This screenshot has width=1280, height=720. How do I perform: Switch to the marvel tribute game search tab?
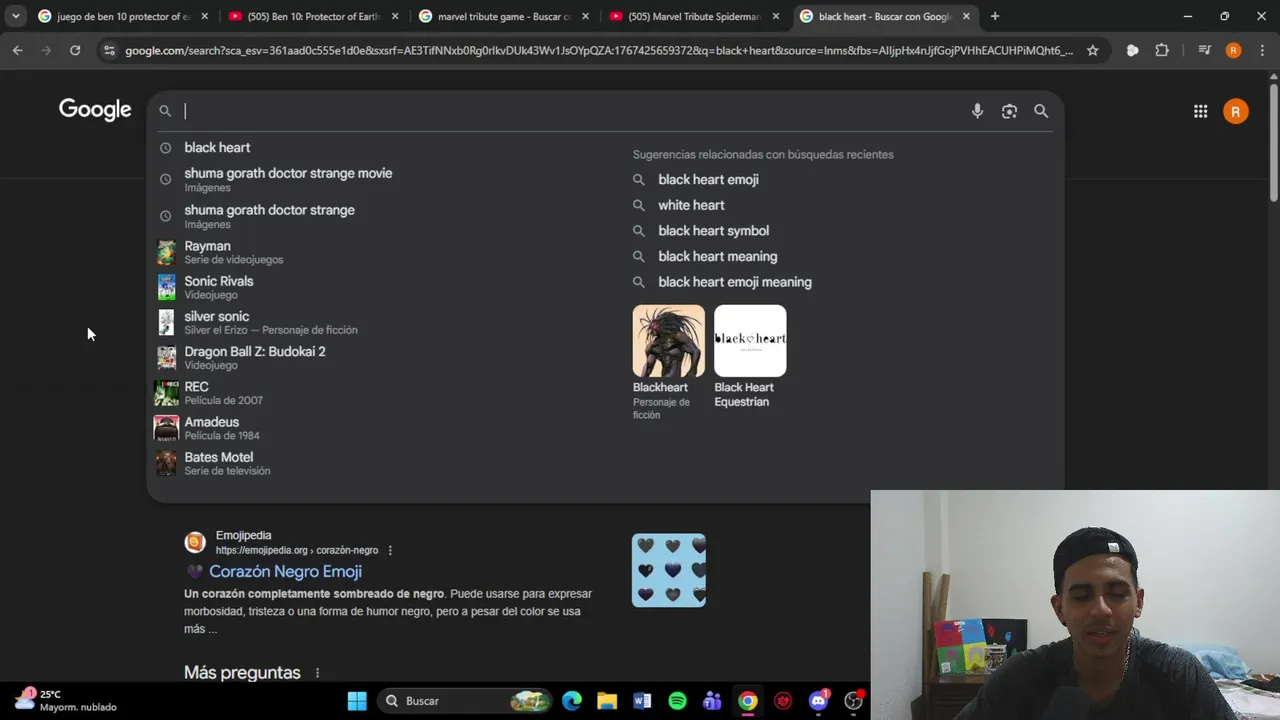pyautogui.click(x=504, y=16)
